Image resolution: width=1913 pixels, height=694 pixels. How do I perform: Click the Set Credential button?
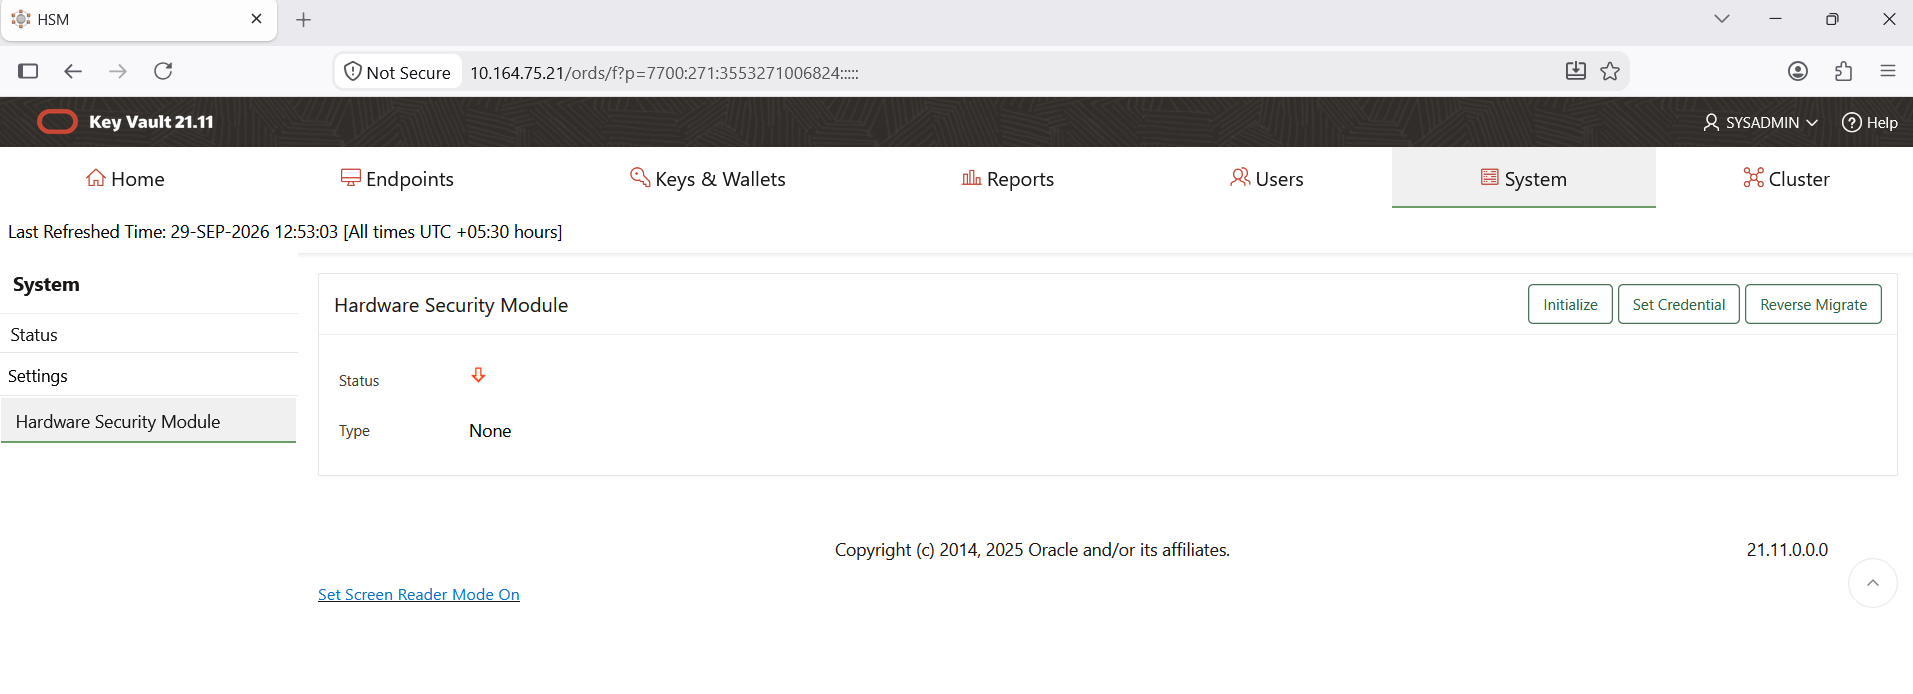(1679, 304)
